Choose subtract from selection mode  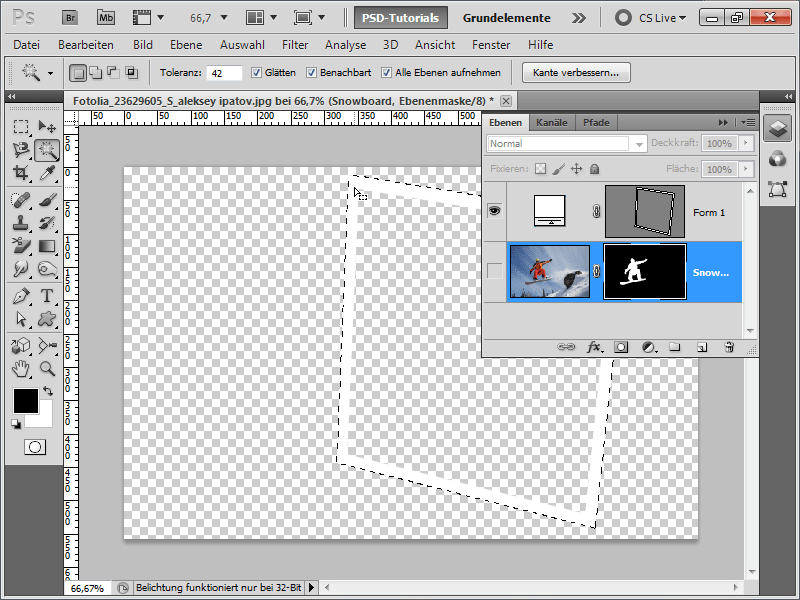click(x=113, y=73)
